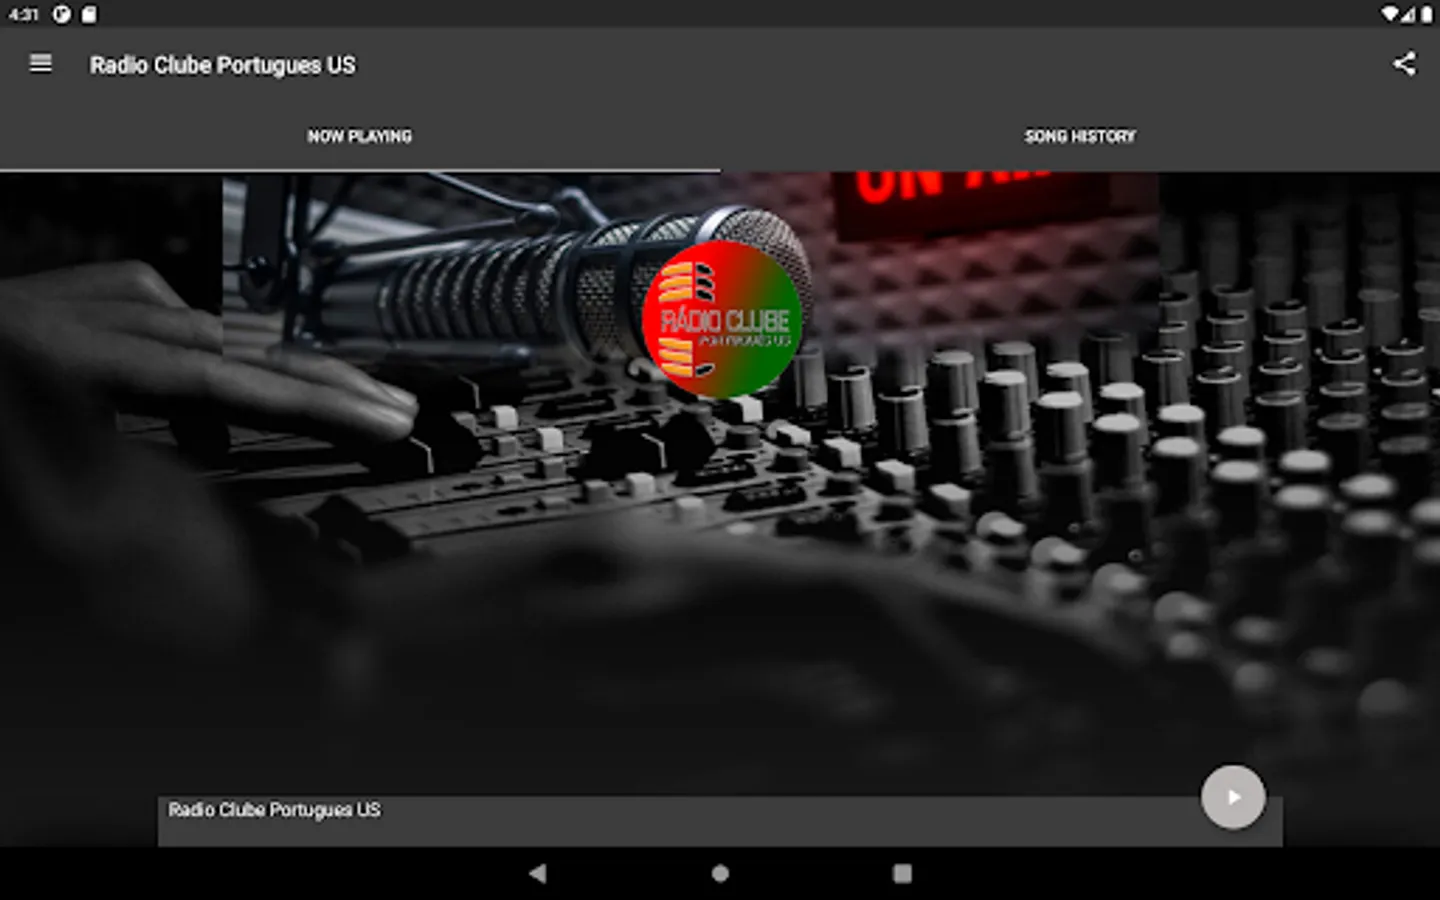
Task: Tap the share icon in toolbar
Action: pyautogui.click(x=1403, y=64)
